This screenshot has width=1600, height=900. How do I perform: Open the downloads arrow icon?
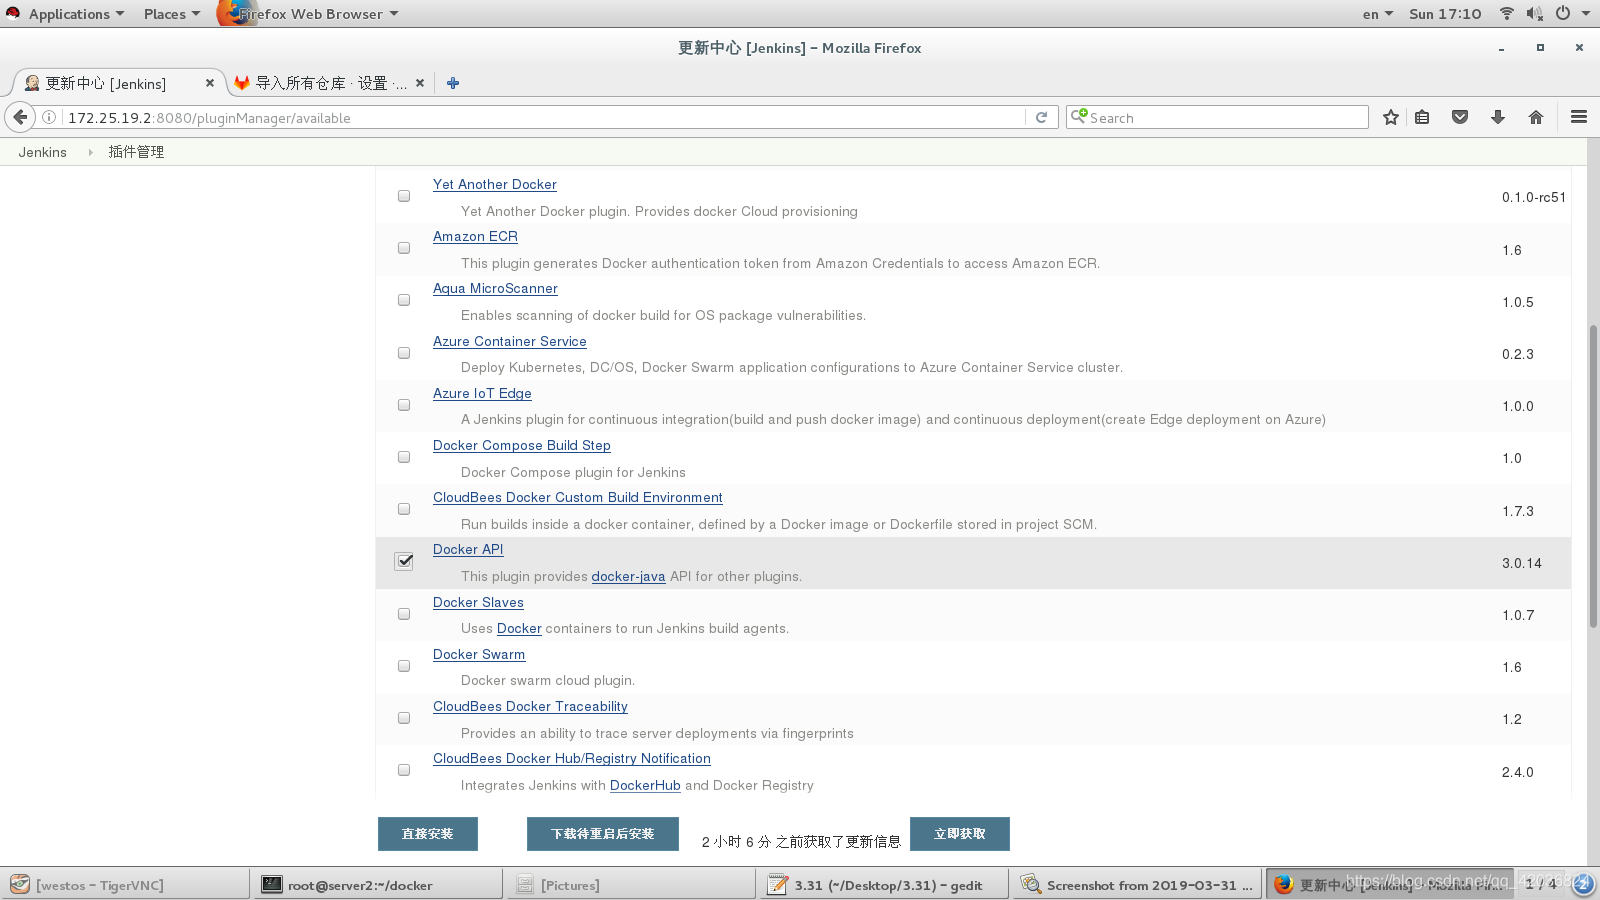[x=1498, y=117]
